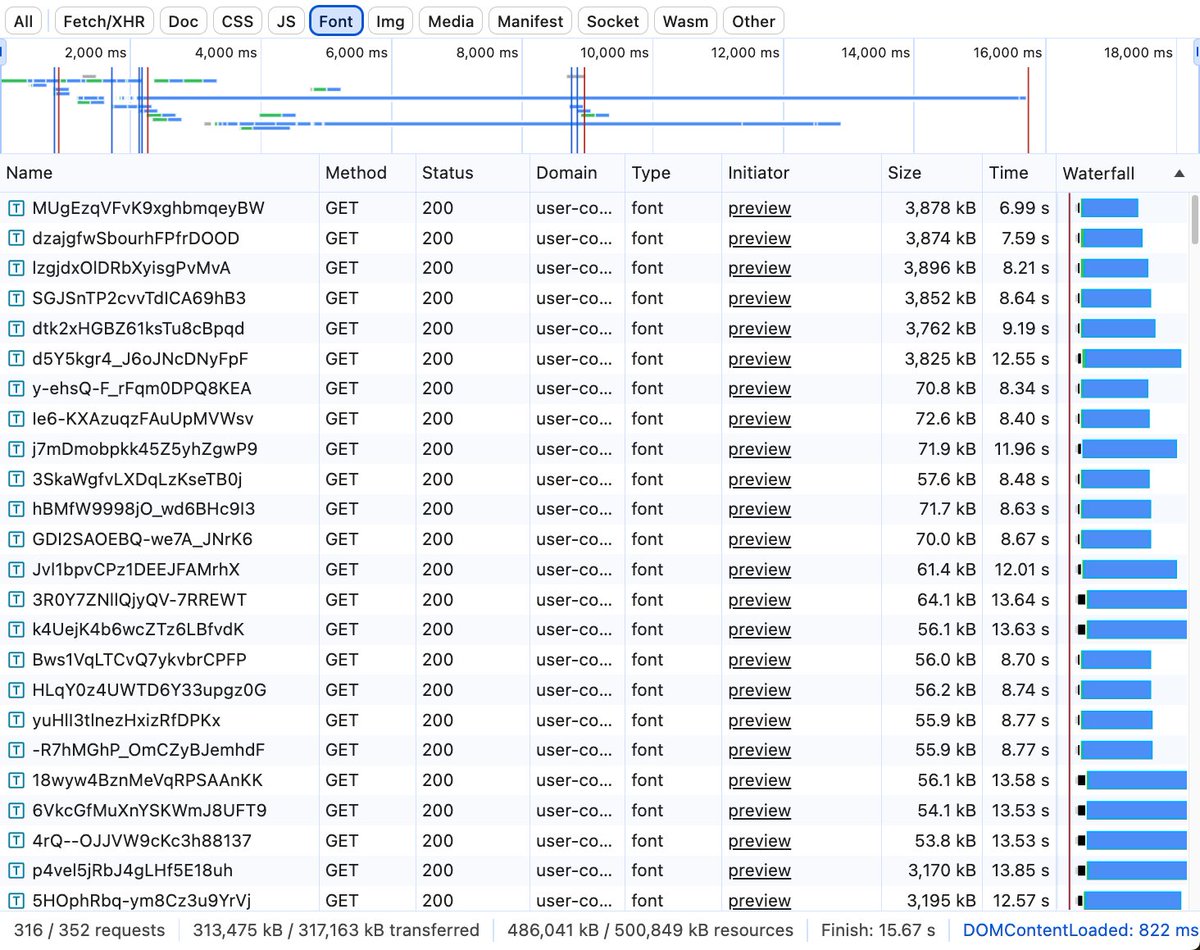Click font icon of 18wyw4BznMeVqRPSAAnKK row
This screenshot has height=950, width=1200.
tap(16, 780)
